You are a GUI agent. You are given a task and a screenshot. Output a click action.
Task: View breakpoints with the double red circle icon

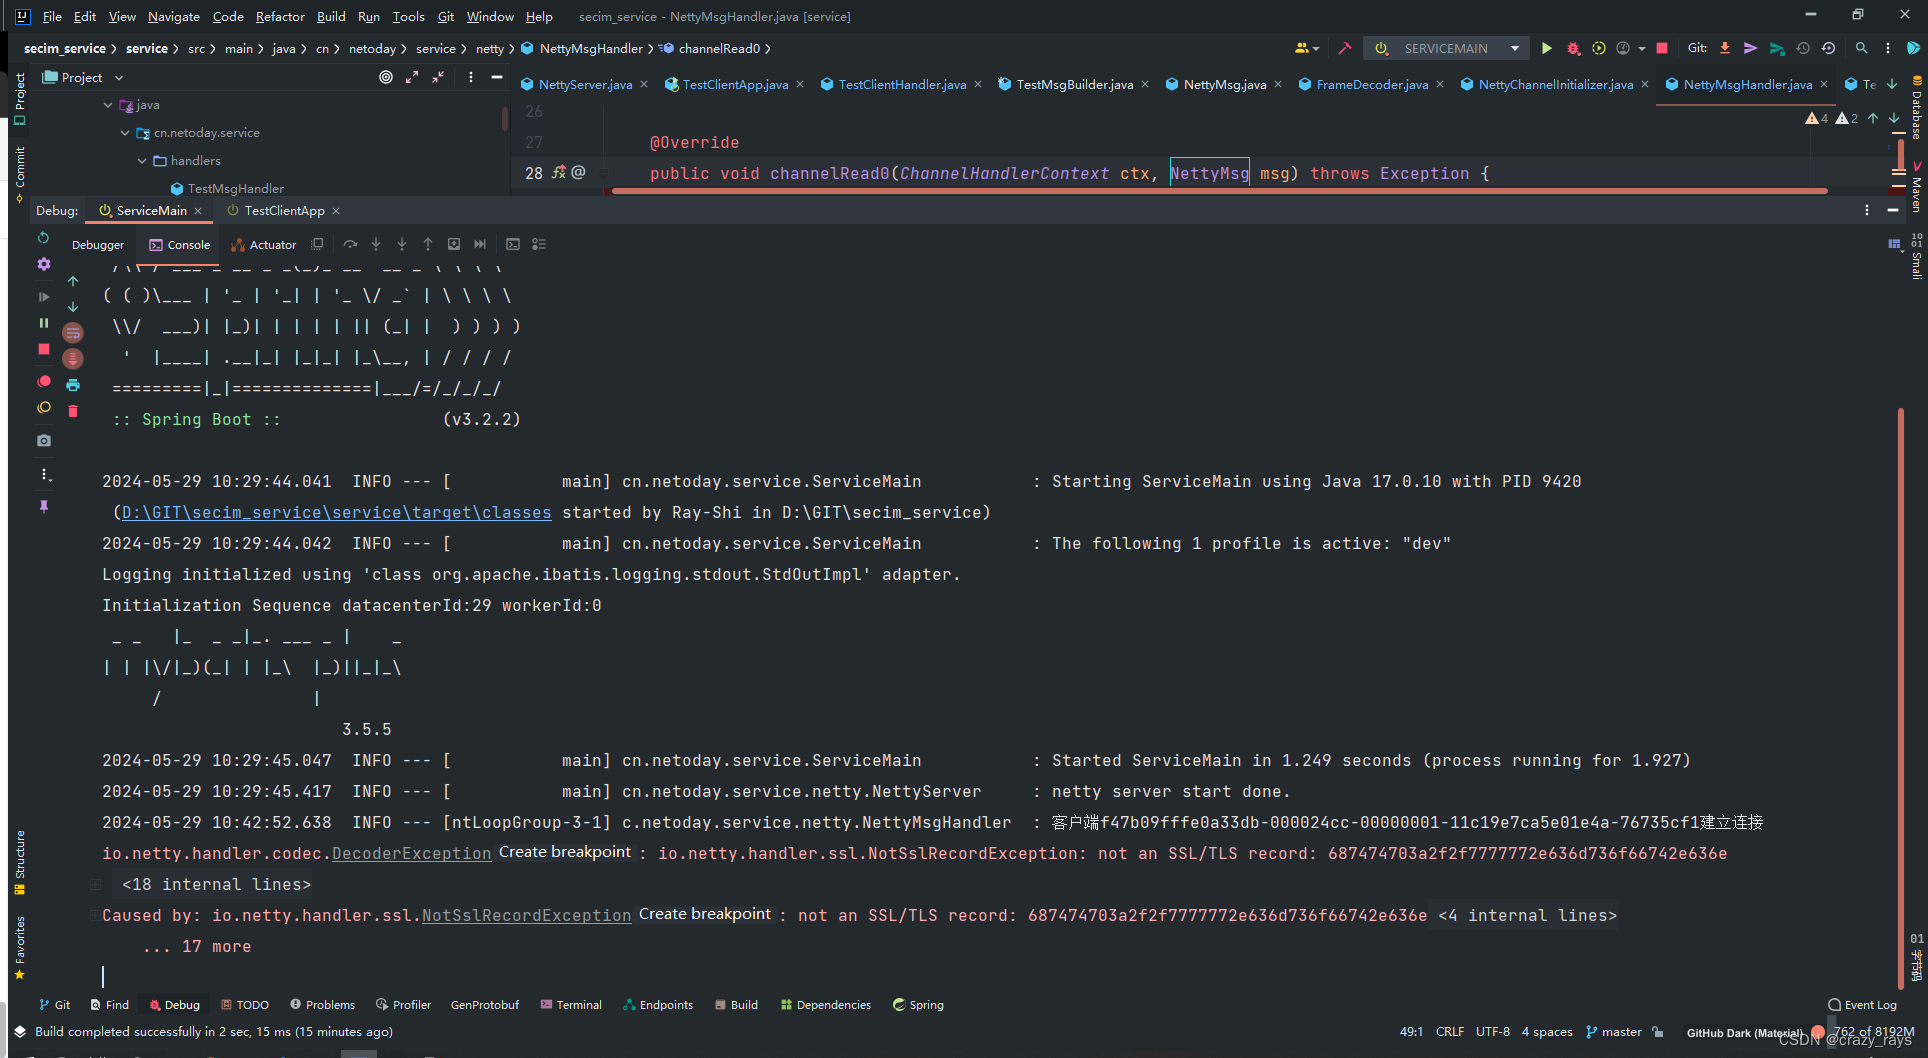click(x=43, y=382)
